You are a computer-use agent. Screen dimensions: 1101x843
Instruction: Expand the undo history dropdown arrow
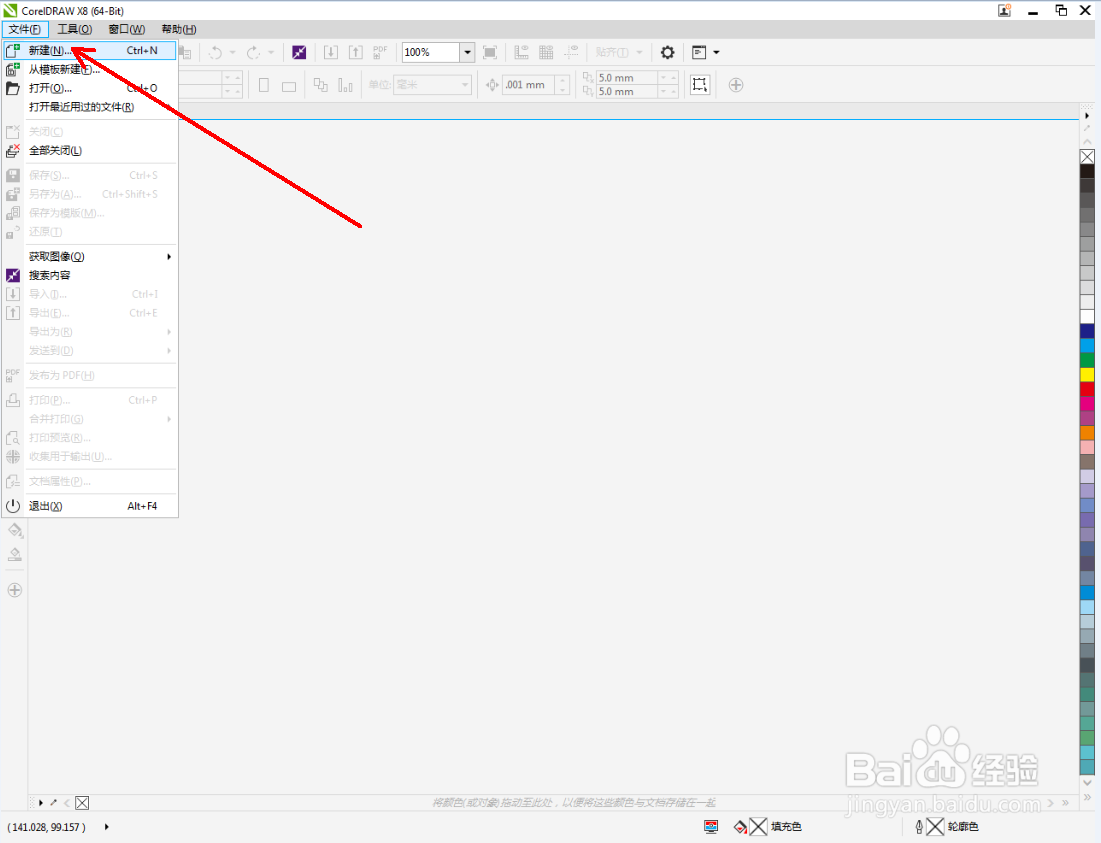click(232, 52)
